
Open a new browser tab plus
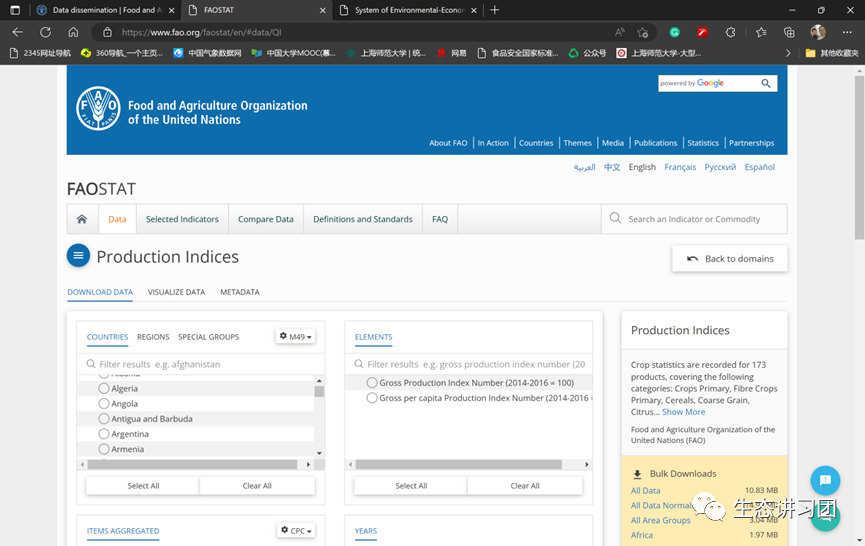[x=494, y=10]
